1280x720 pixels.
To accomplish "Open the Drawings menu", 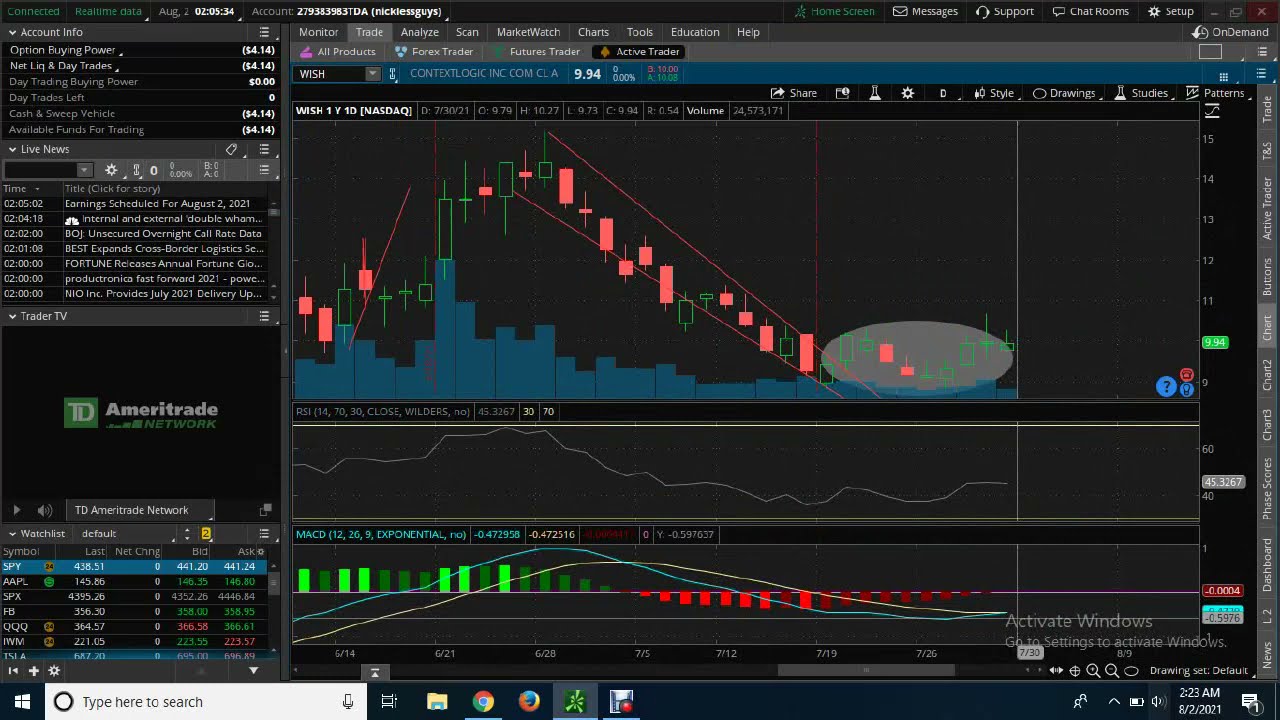I will tap(1064, 93).
